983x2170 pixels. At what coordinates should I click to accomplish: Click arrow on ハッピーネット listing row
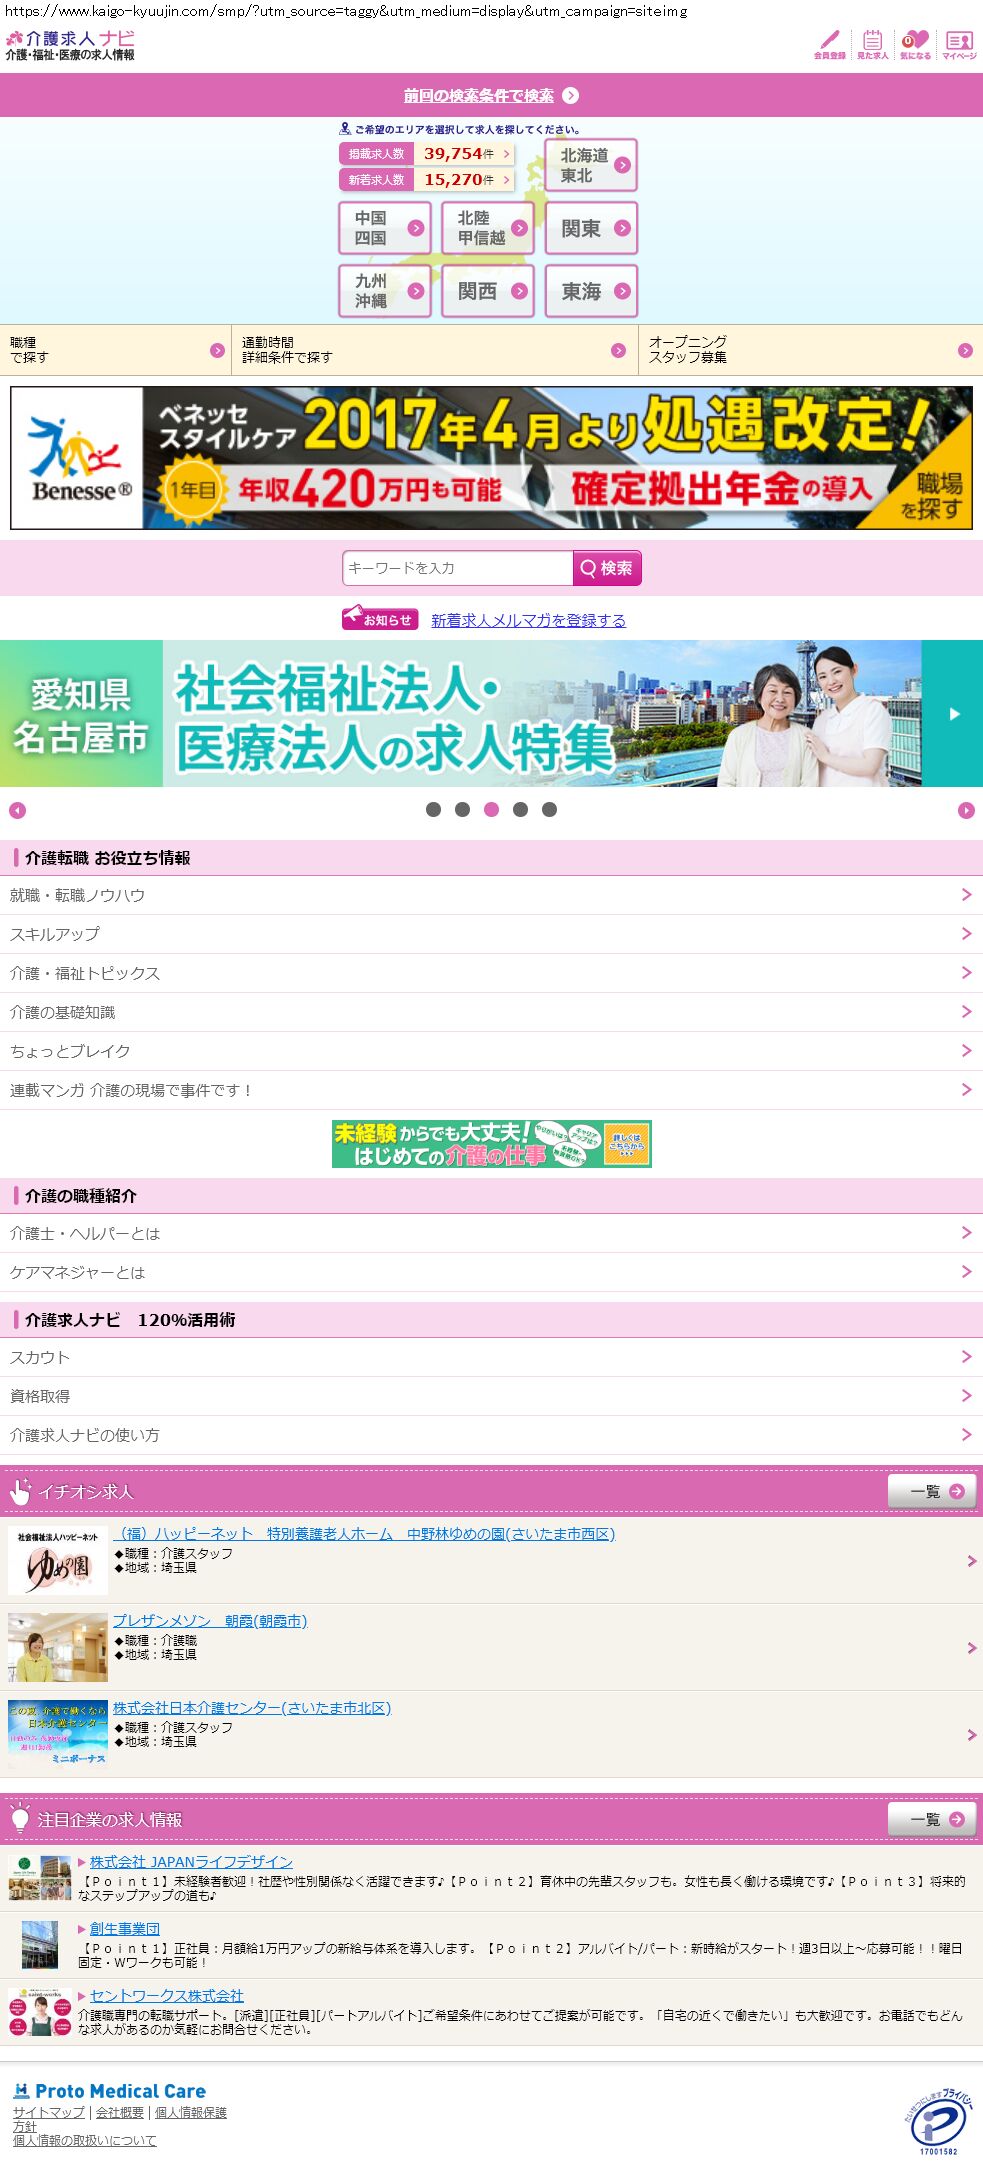click(x=971, y=1560)
